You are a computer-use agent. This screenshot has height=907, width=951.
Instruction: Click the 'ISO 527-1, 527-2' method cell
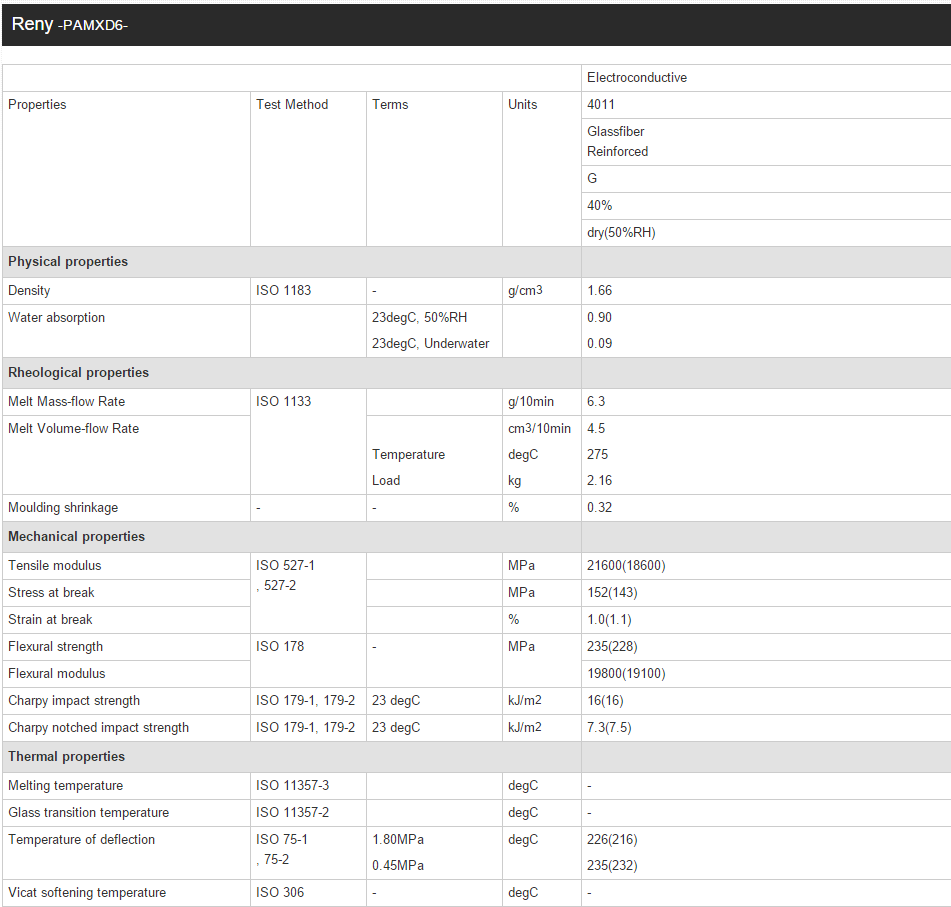pyautogui.click(x=308, y=593)
